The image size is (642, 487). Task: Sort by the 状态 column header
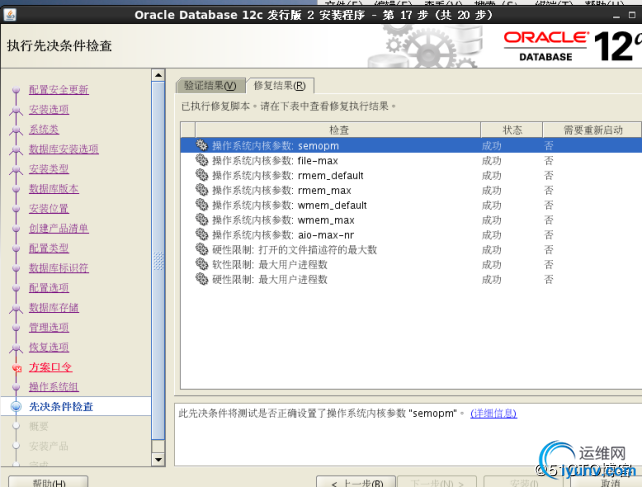coord(512,130)
